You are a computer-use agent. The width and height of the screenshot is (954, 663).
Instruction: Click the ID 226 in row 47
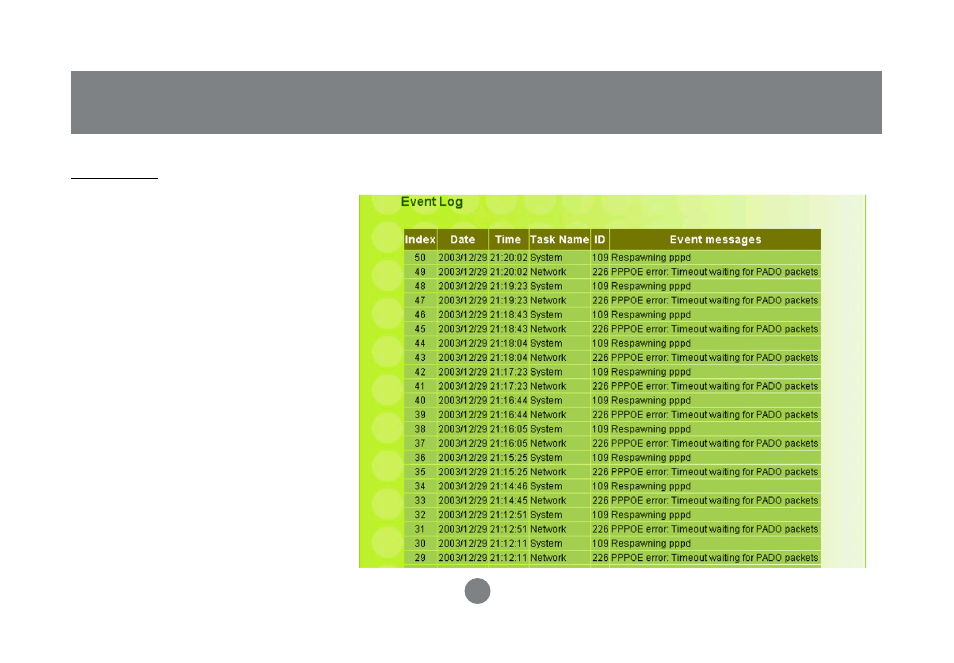tap(600, 300)
